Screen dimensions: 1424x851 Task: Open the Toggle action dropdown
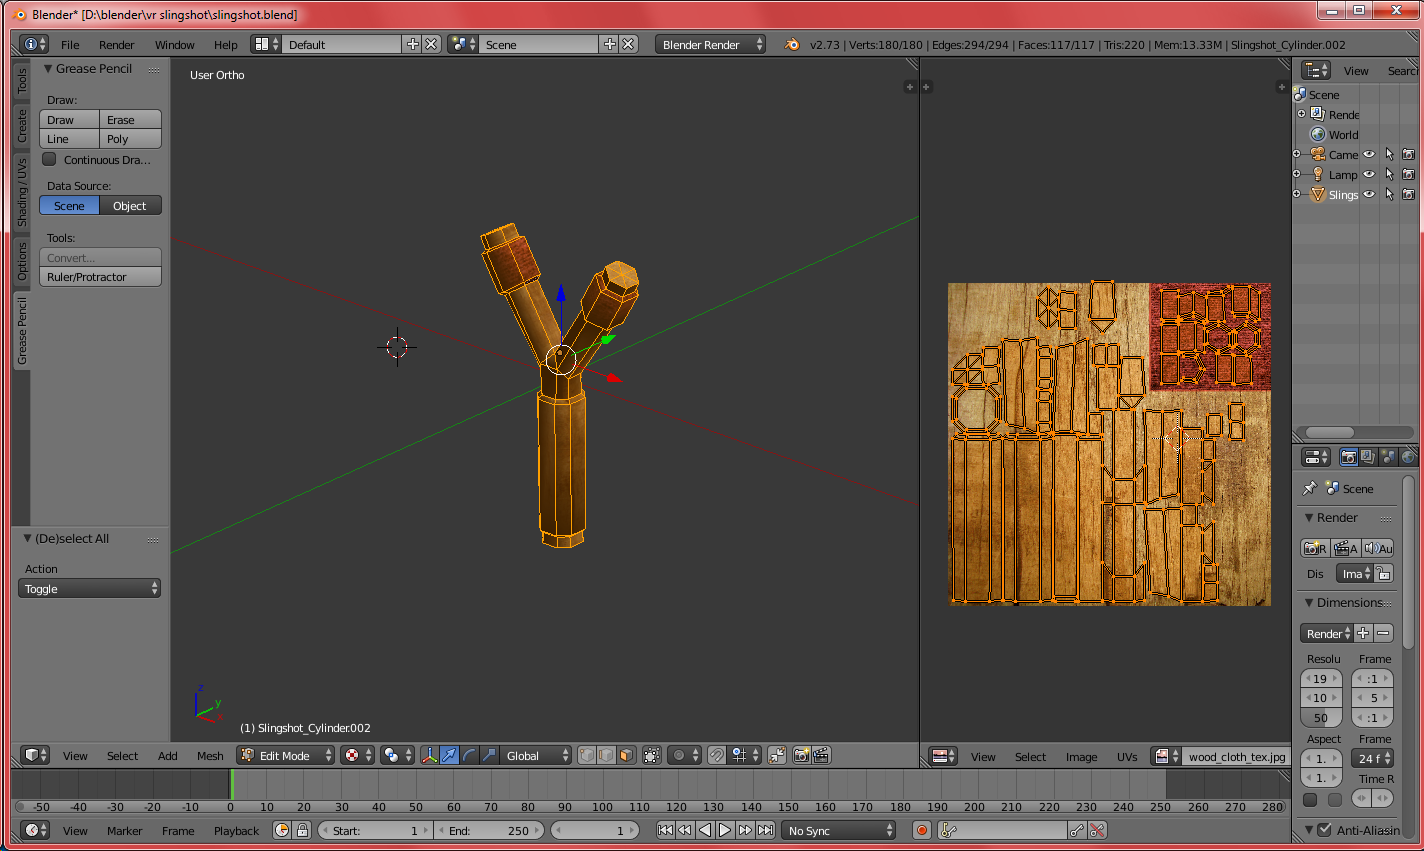point(89,588)
